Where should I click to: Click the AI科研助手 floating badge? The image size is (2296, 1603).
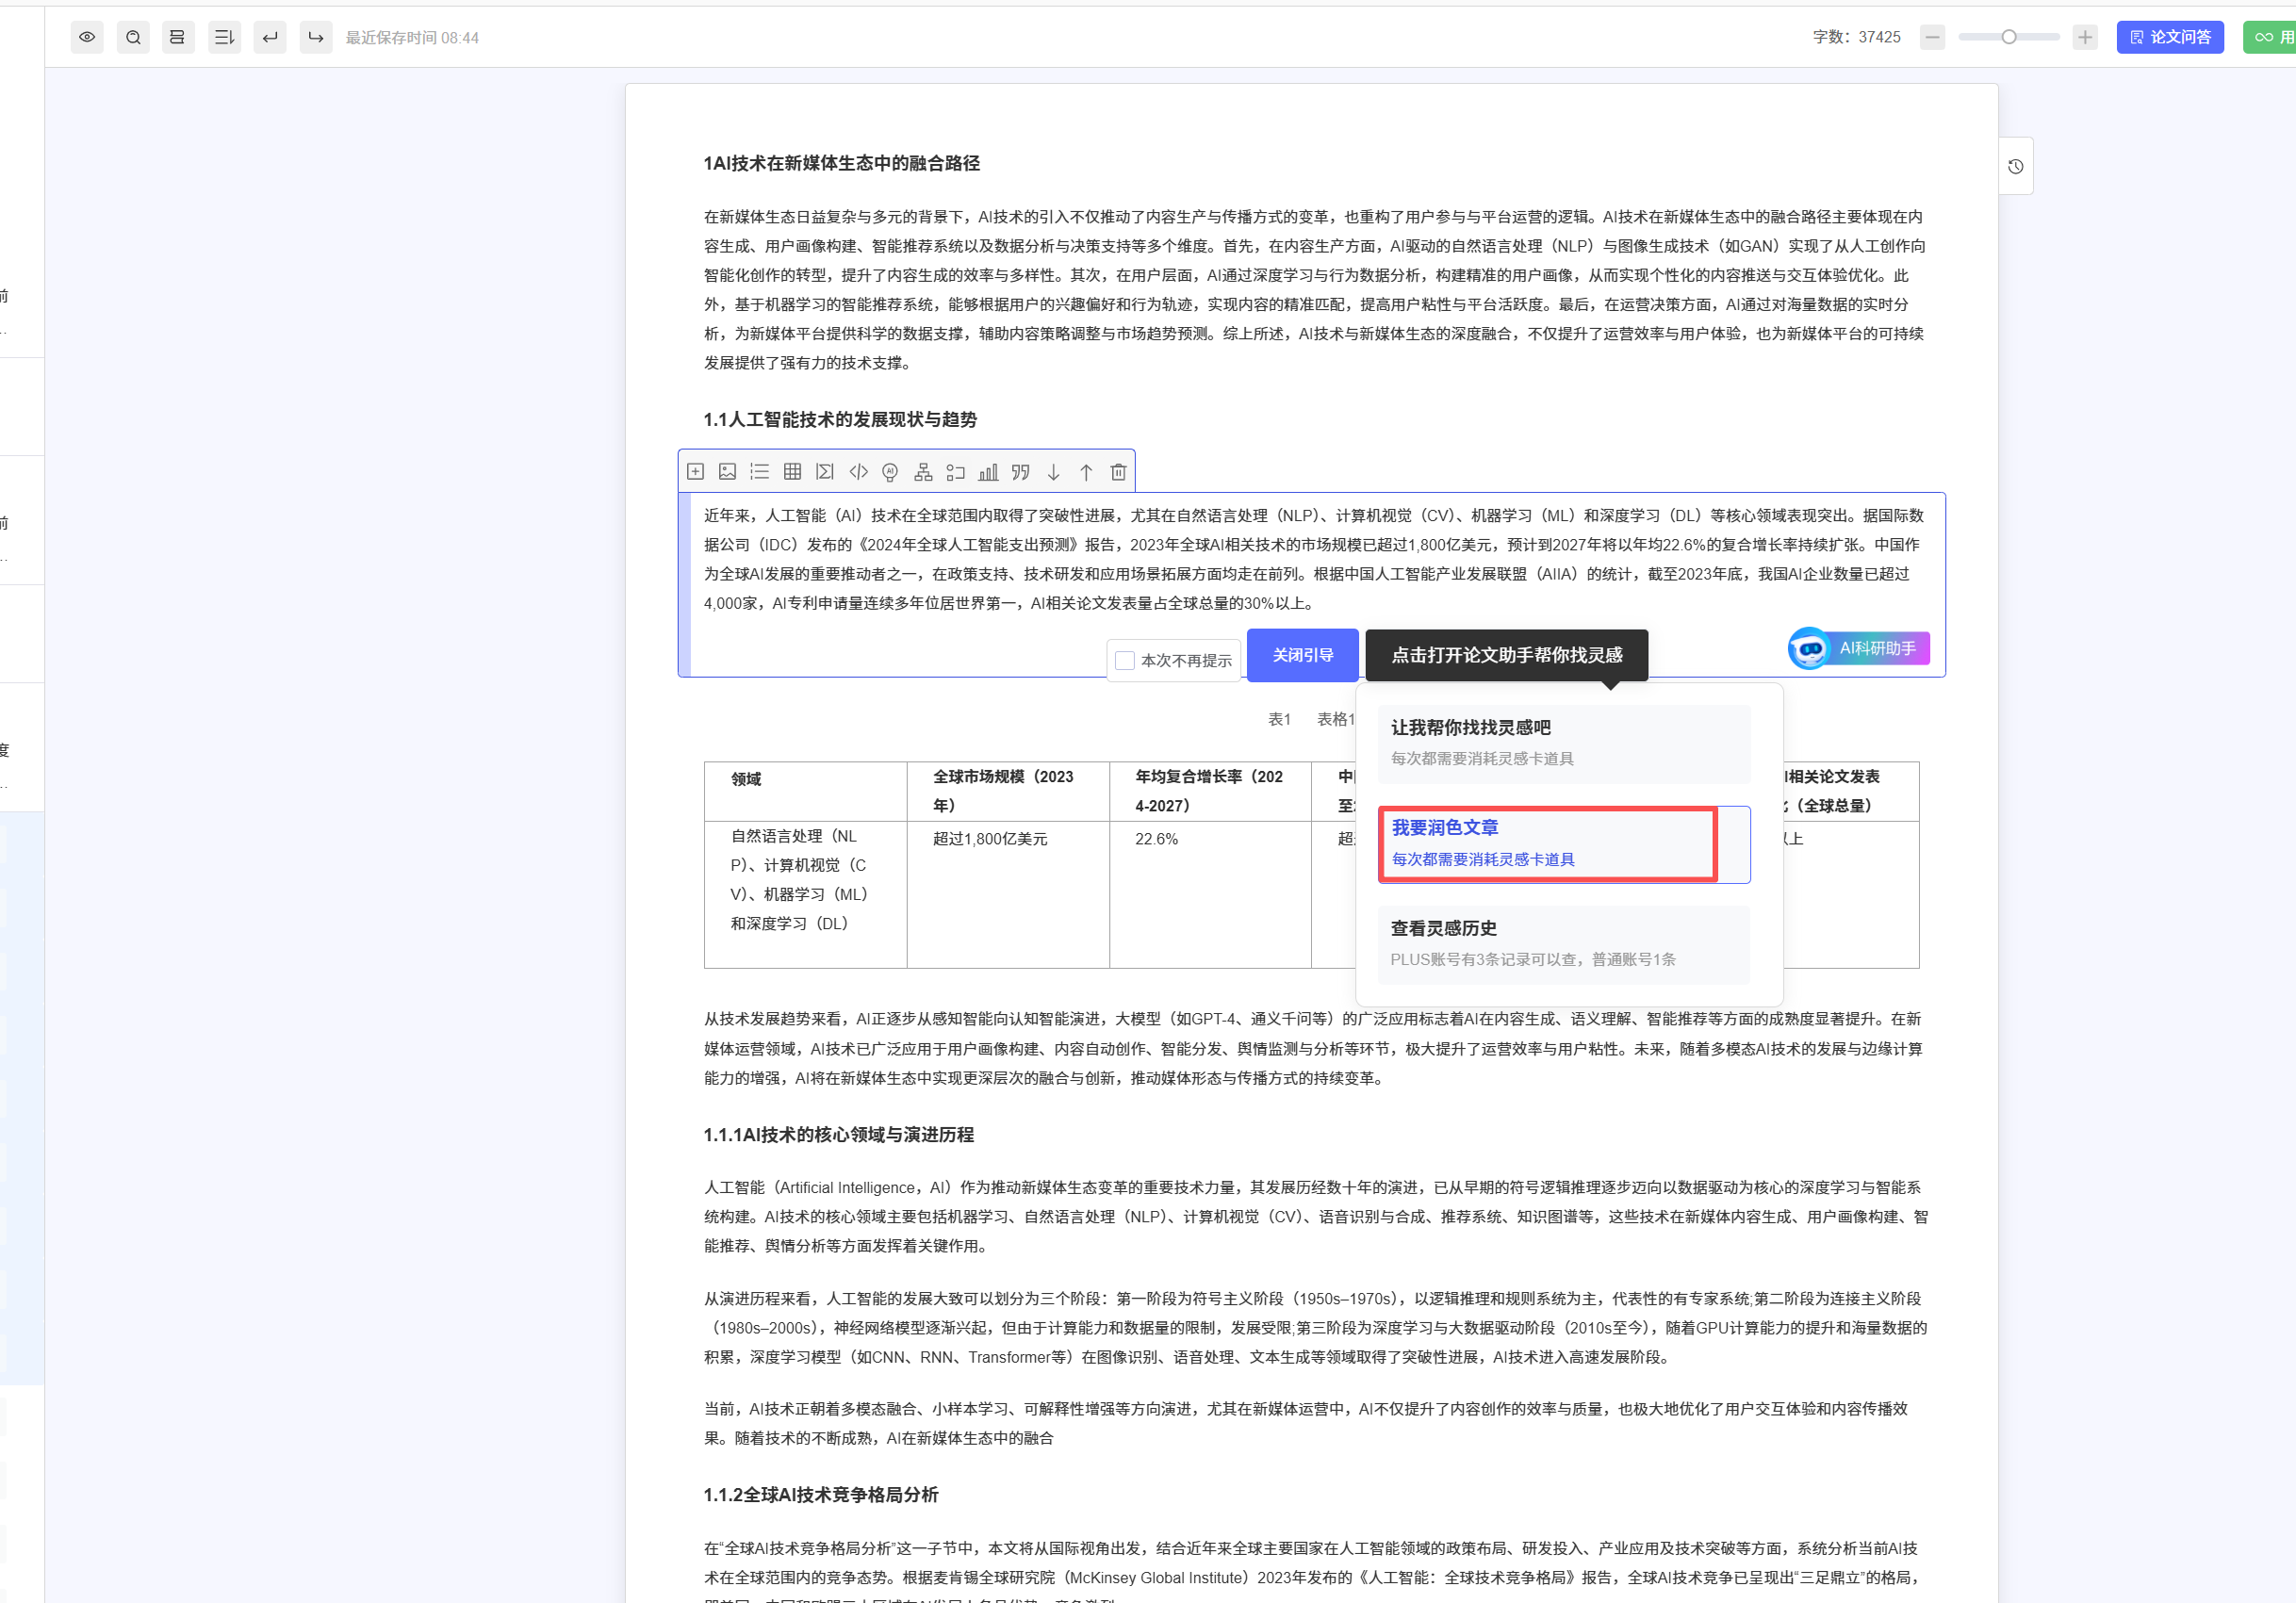point(1859,648)
